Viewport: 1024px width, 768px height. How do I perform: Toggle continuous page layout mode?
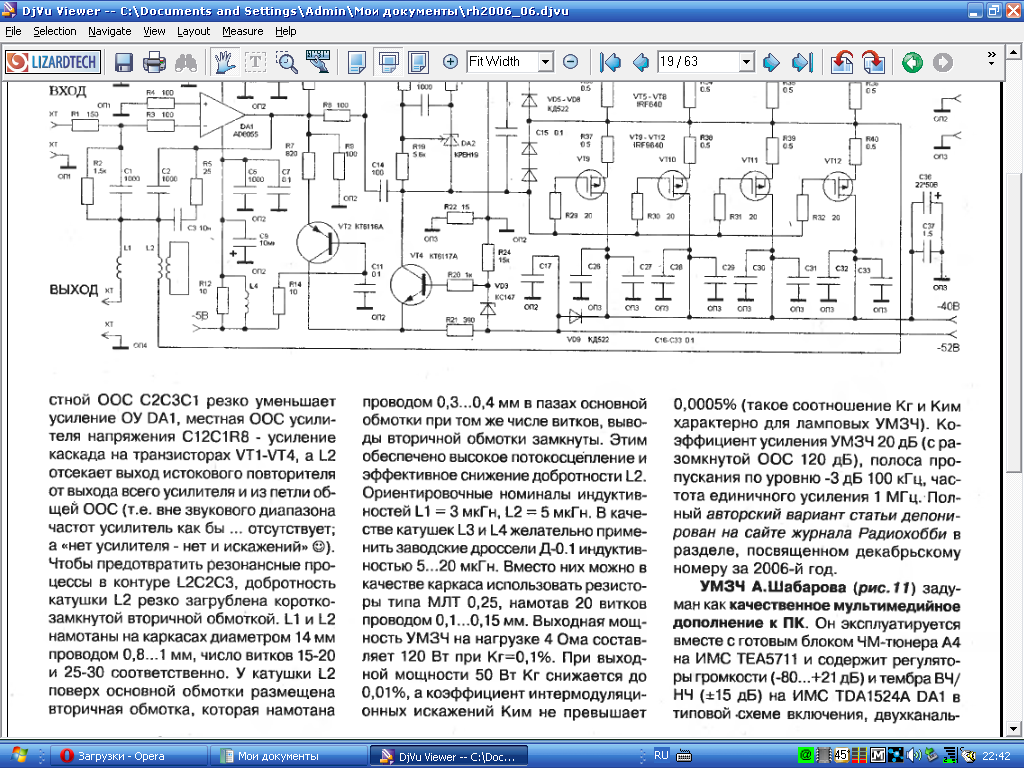(389, 62)
